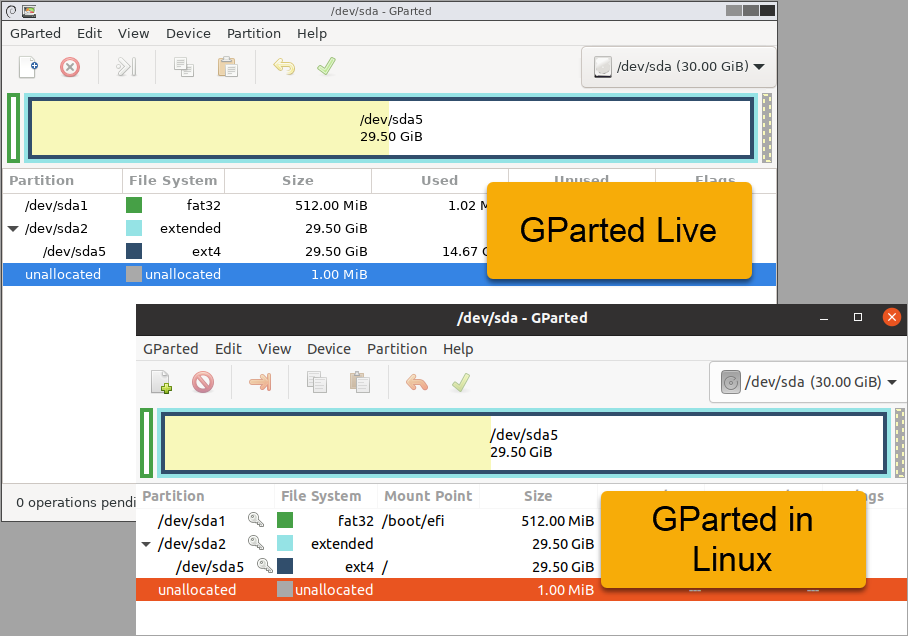
Task: Minimize the front GParted window
Action: 824,318
